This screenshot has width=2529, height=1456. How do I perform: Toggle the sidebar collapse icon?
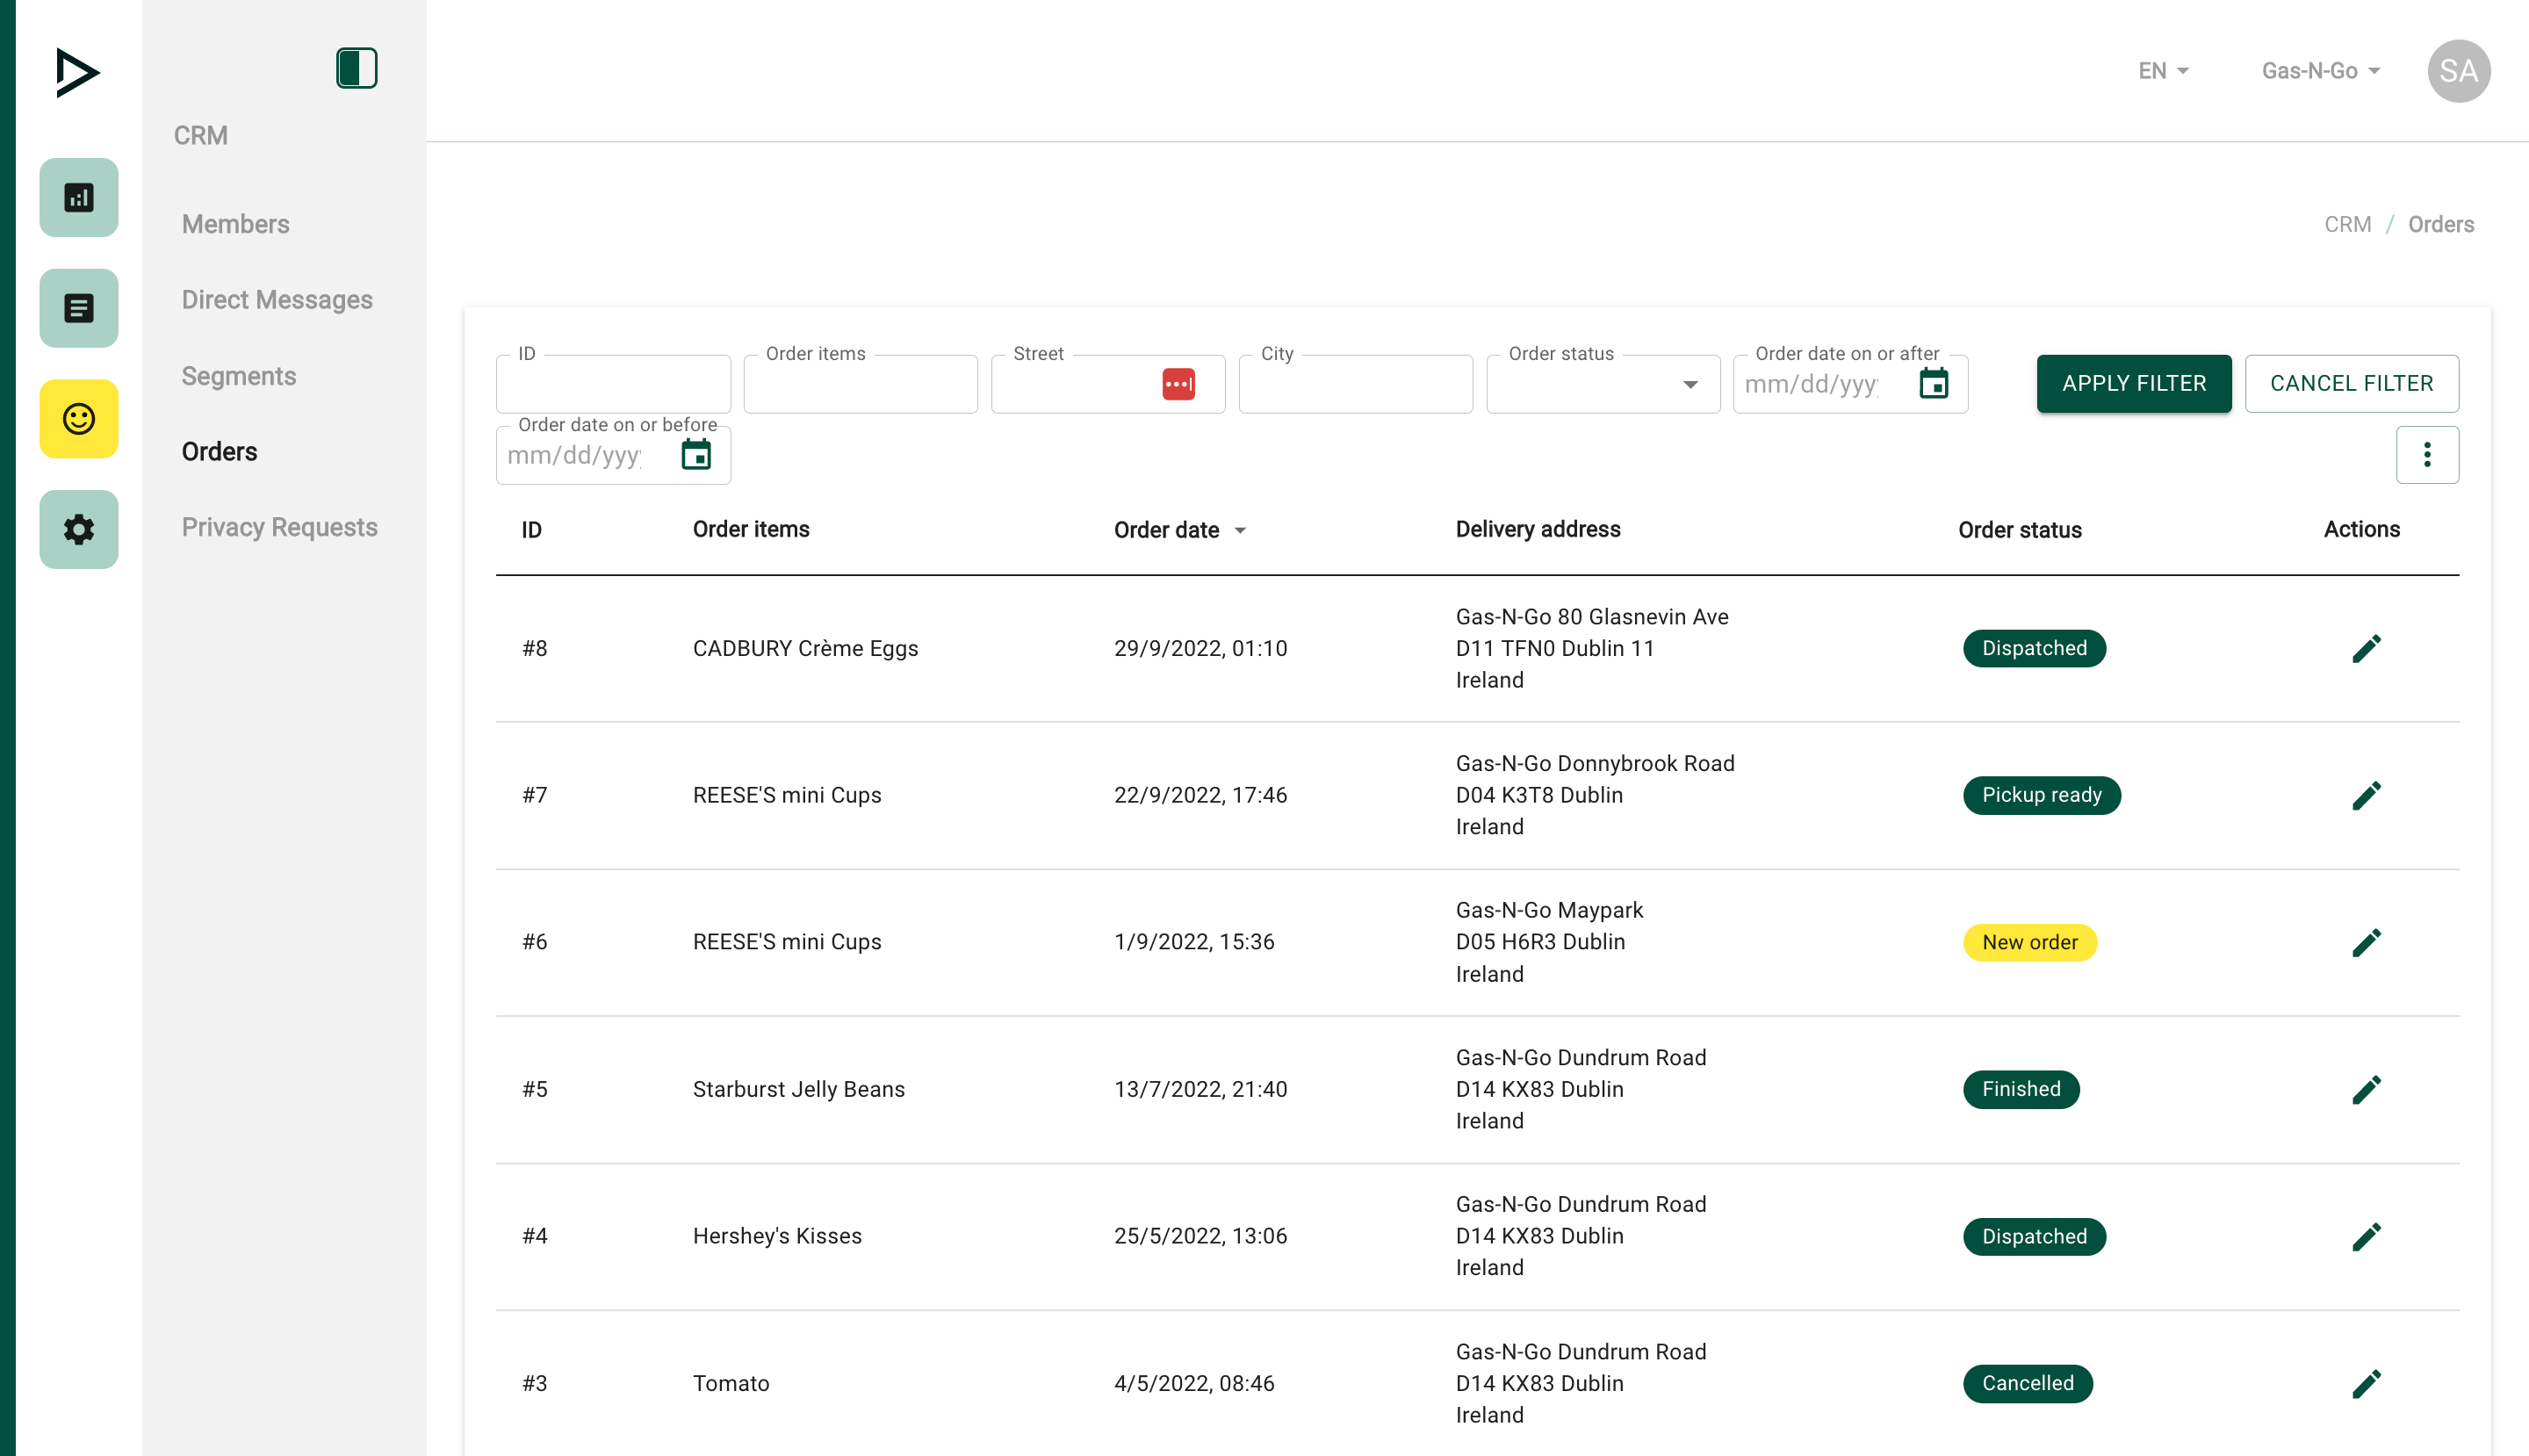click(x=356, y=68)
